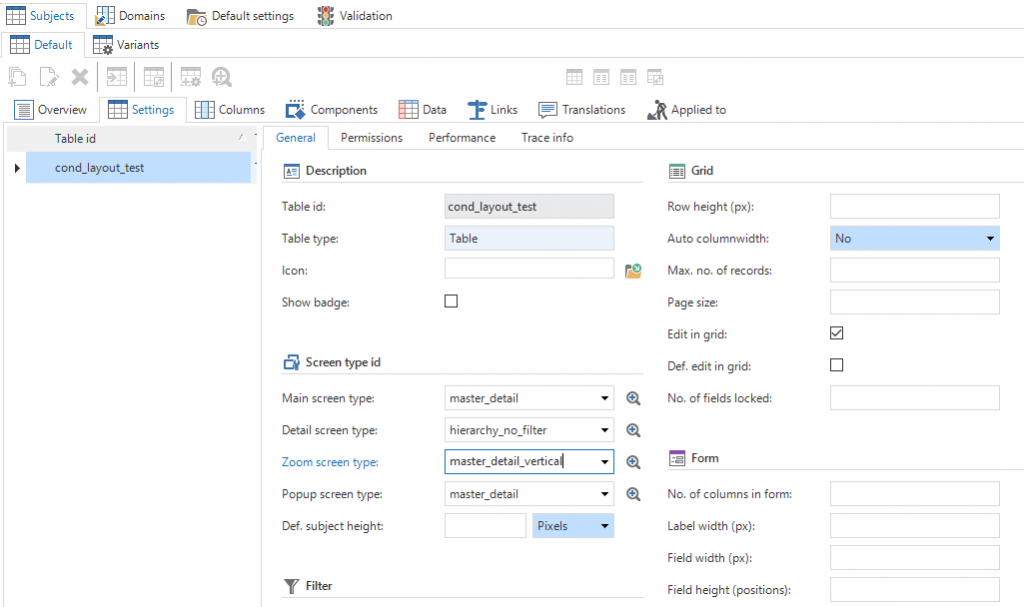1024x607 pixels.
Task: Open the Domains tab
Action: pos(130,15)
